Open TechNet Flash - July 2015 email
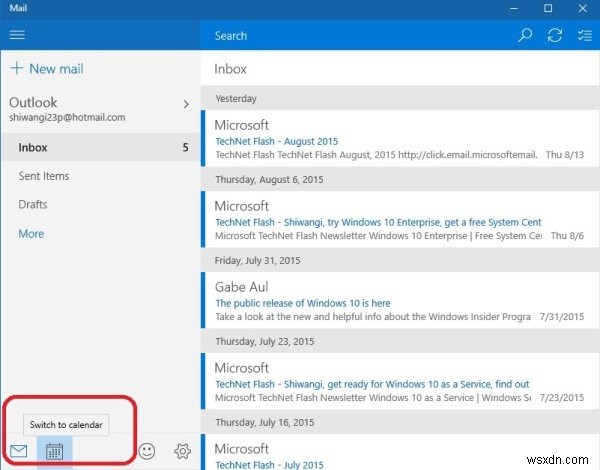 click(x=400, y=452)
